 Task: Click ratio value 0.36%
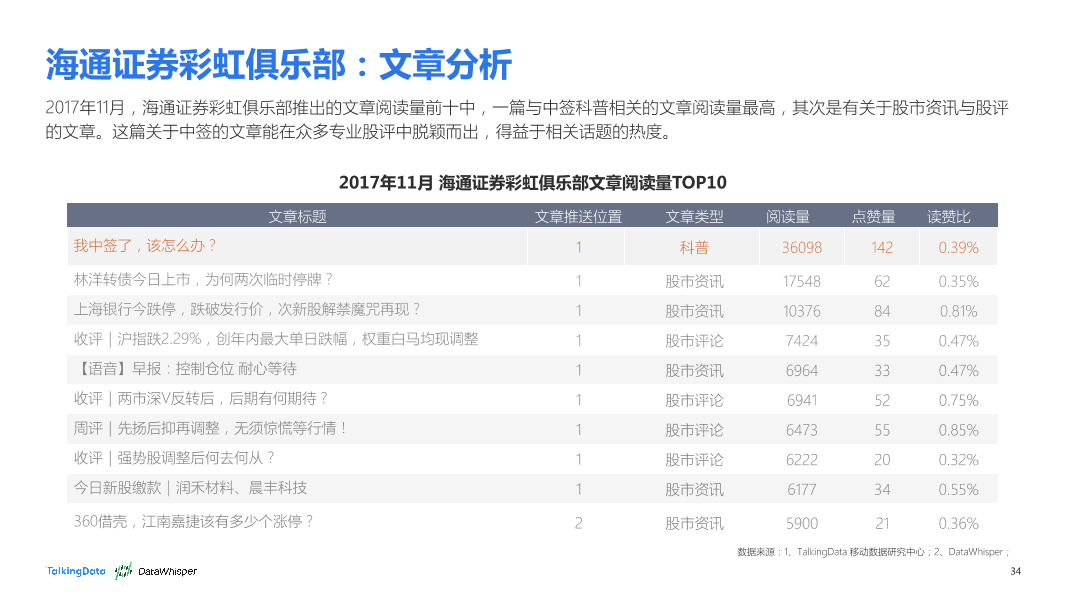click(958, 524)
